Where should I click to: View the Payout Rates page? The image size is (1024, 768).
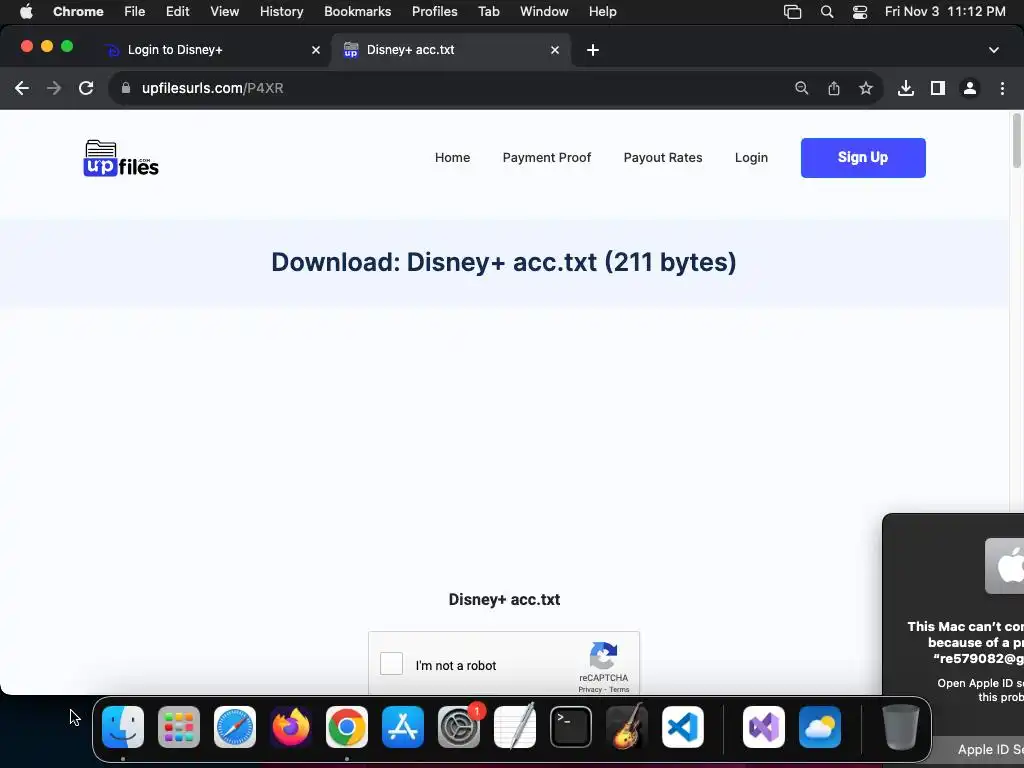point(663,158)
